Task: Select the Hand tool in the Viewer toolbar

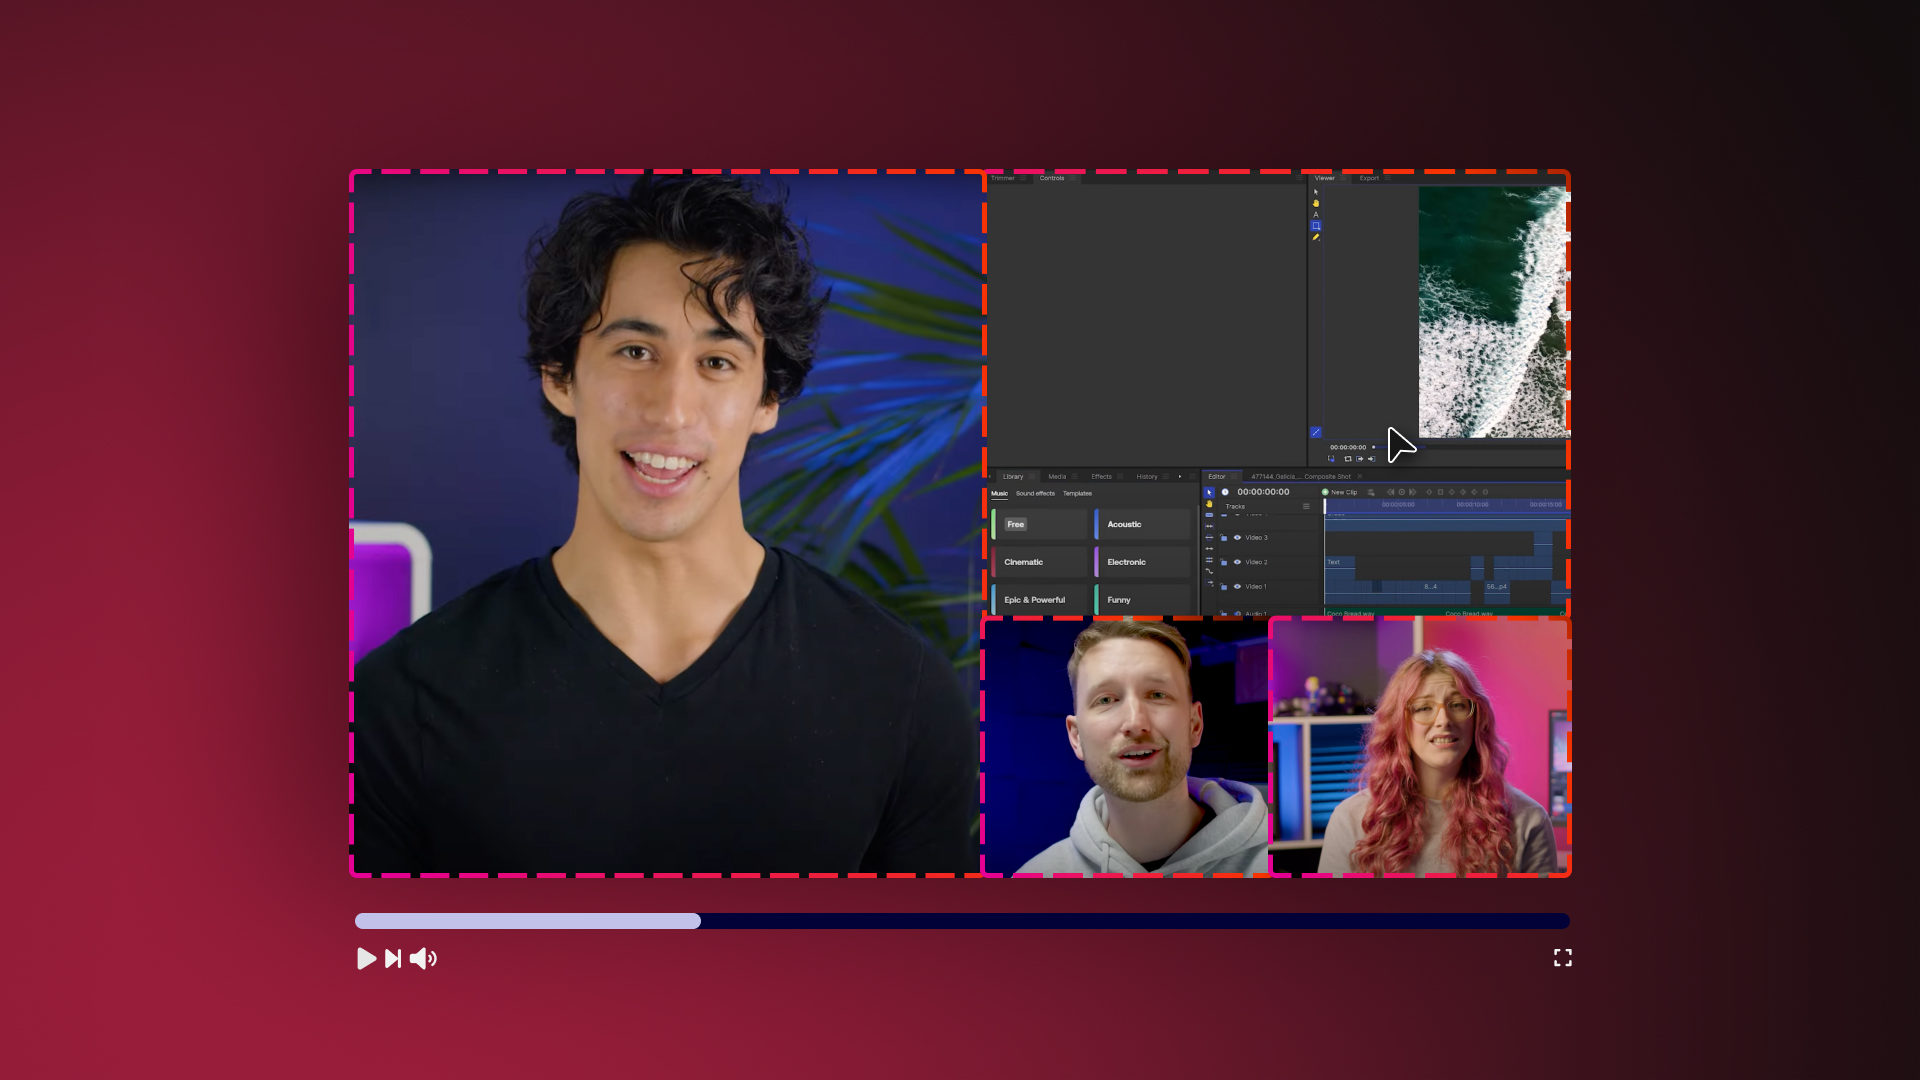Action: (x=1316, y=201)
